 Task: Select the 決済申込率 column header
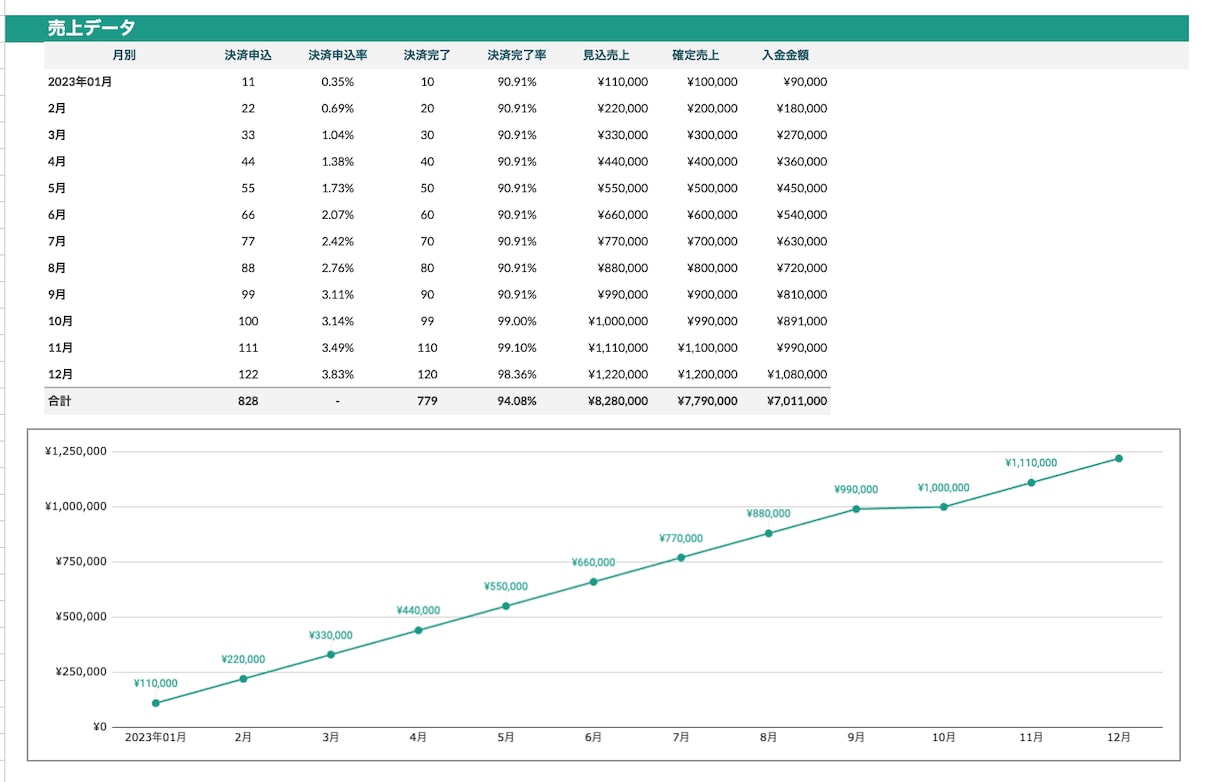click(338, 55)
